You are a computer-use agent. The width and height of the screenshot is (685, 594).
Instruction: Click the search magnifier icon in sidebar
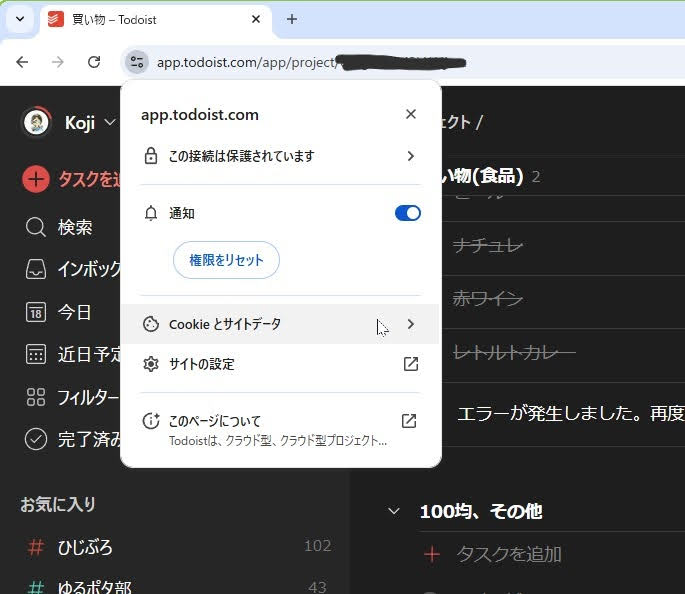tap(36, 227)
